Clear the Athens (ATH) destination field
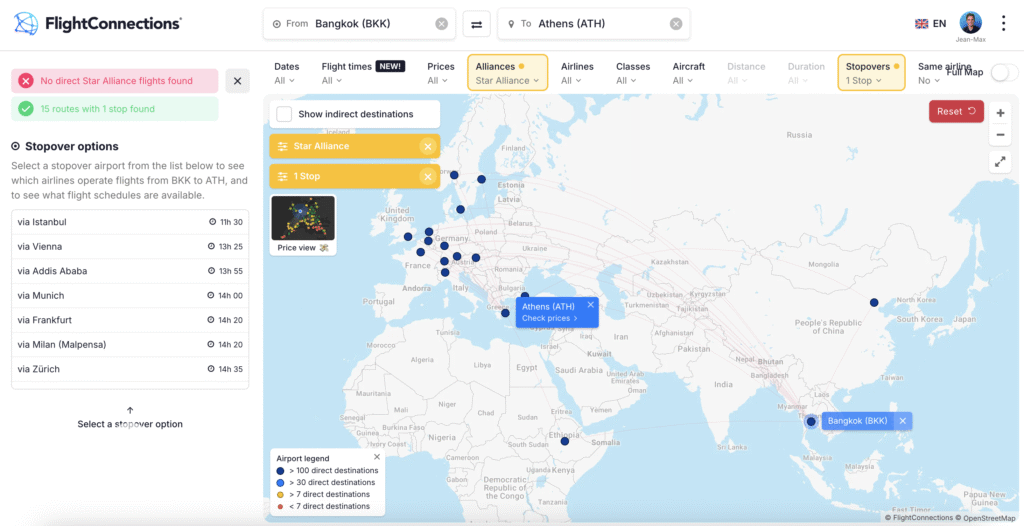This screenshot has width=1024, height=526. pos(676,24)
